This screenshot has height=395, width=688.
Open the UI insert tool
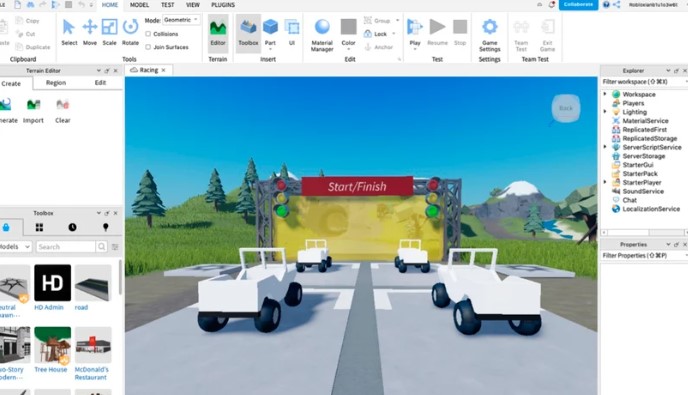292,33
